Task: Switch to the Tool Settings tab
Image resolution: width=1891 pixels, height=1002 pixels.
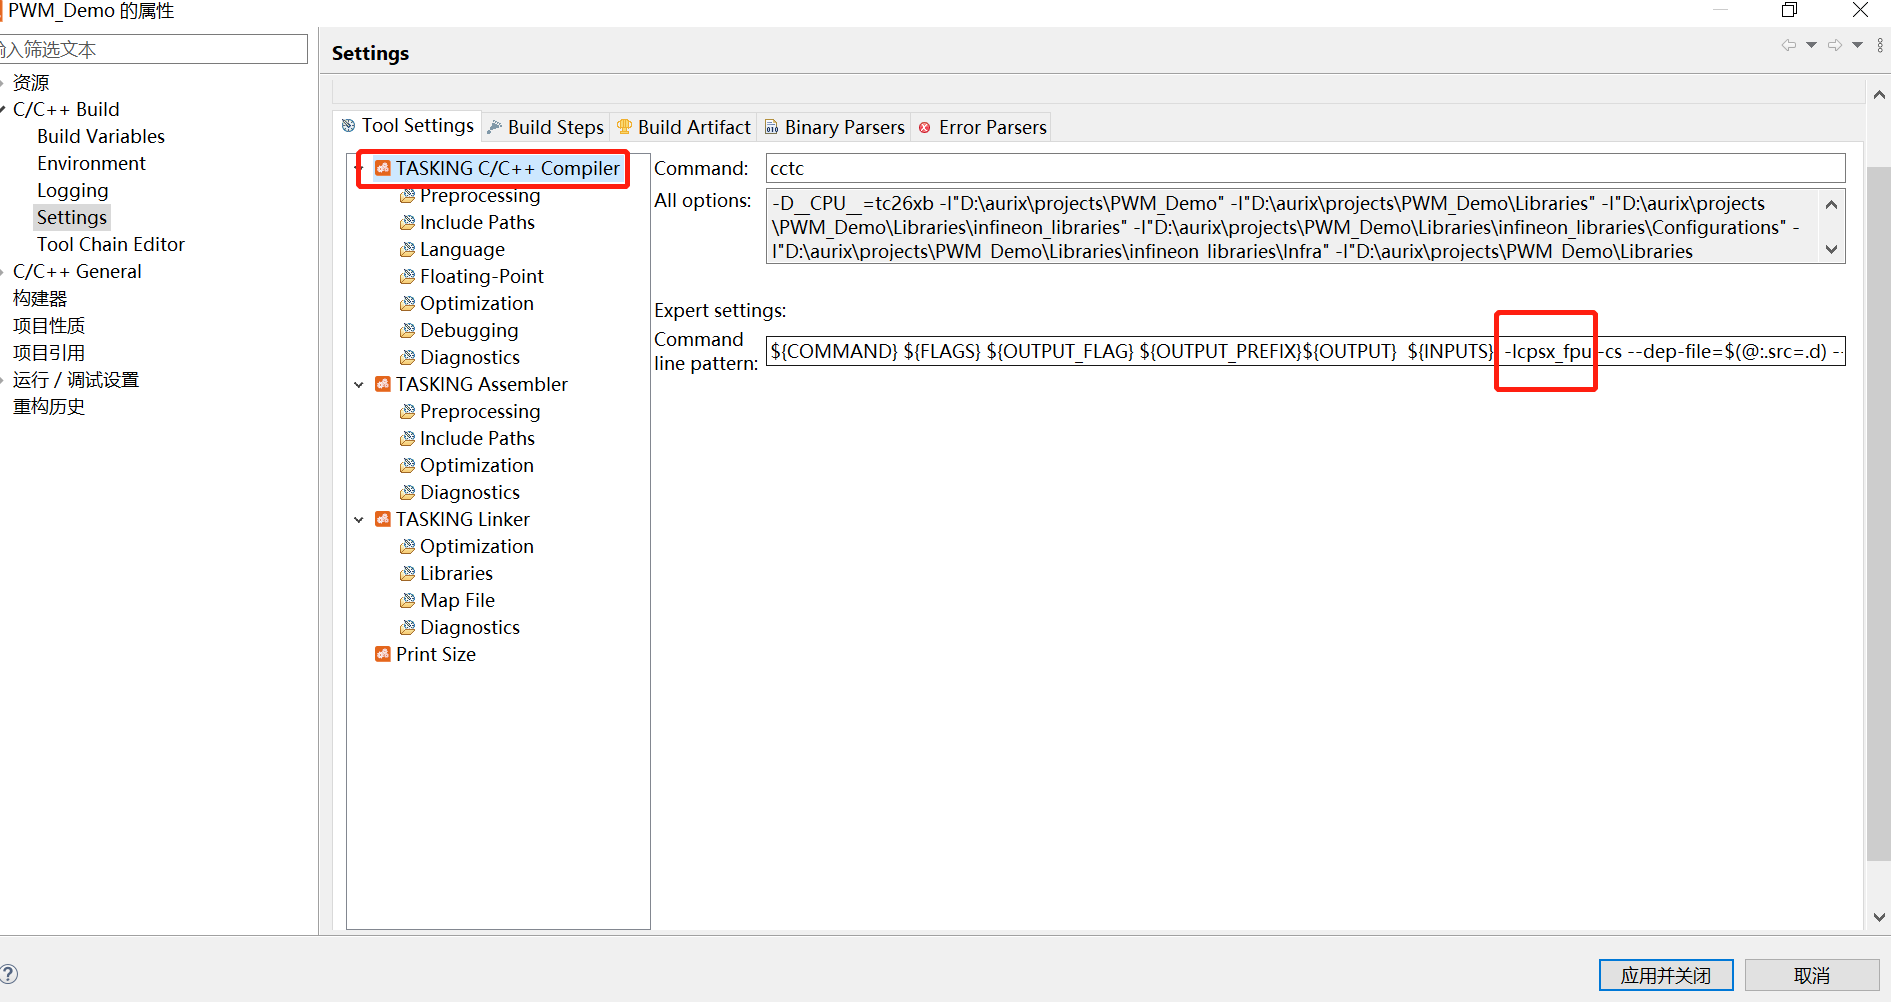Action: click(x=408, y=125)
